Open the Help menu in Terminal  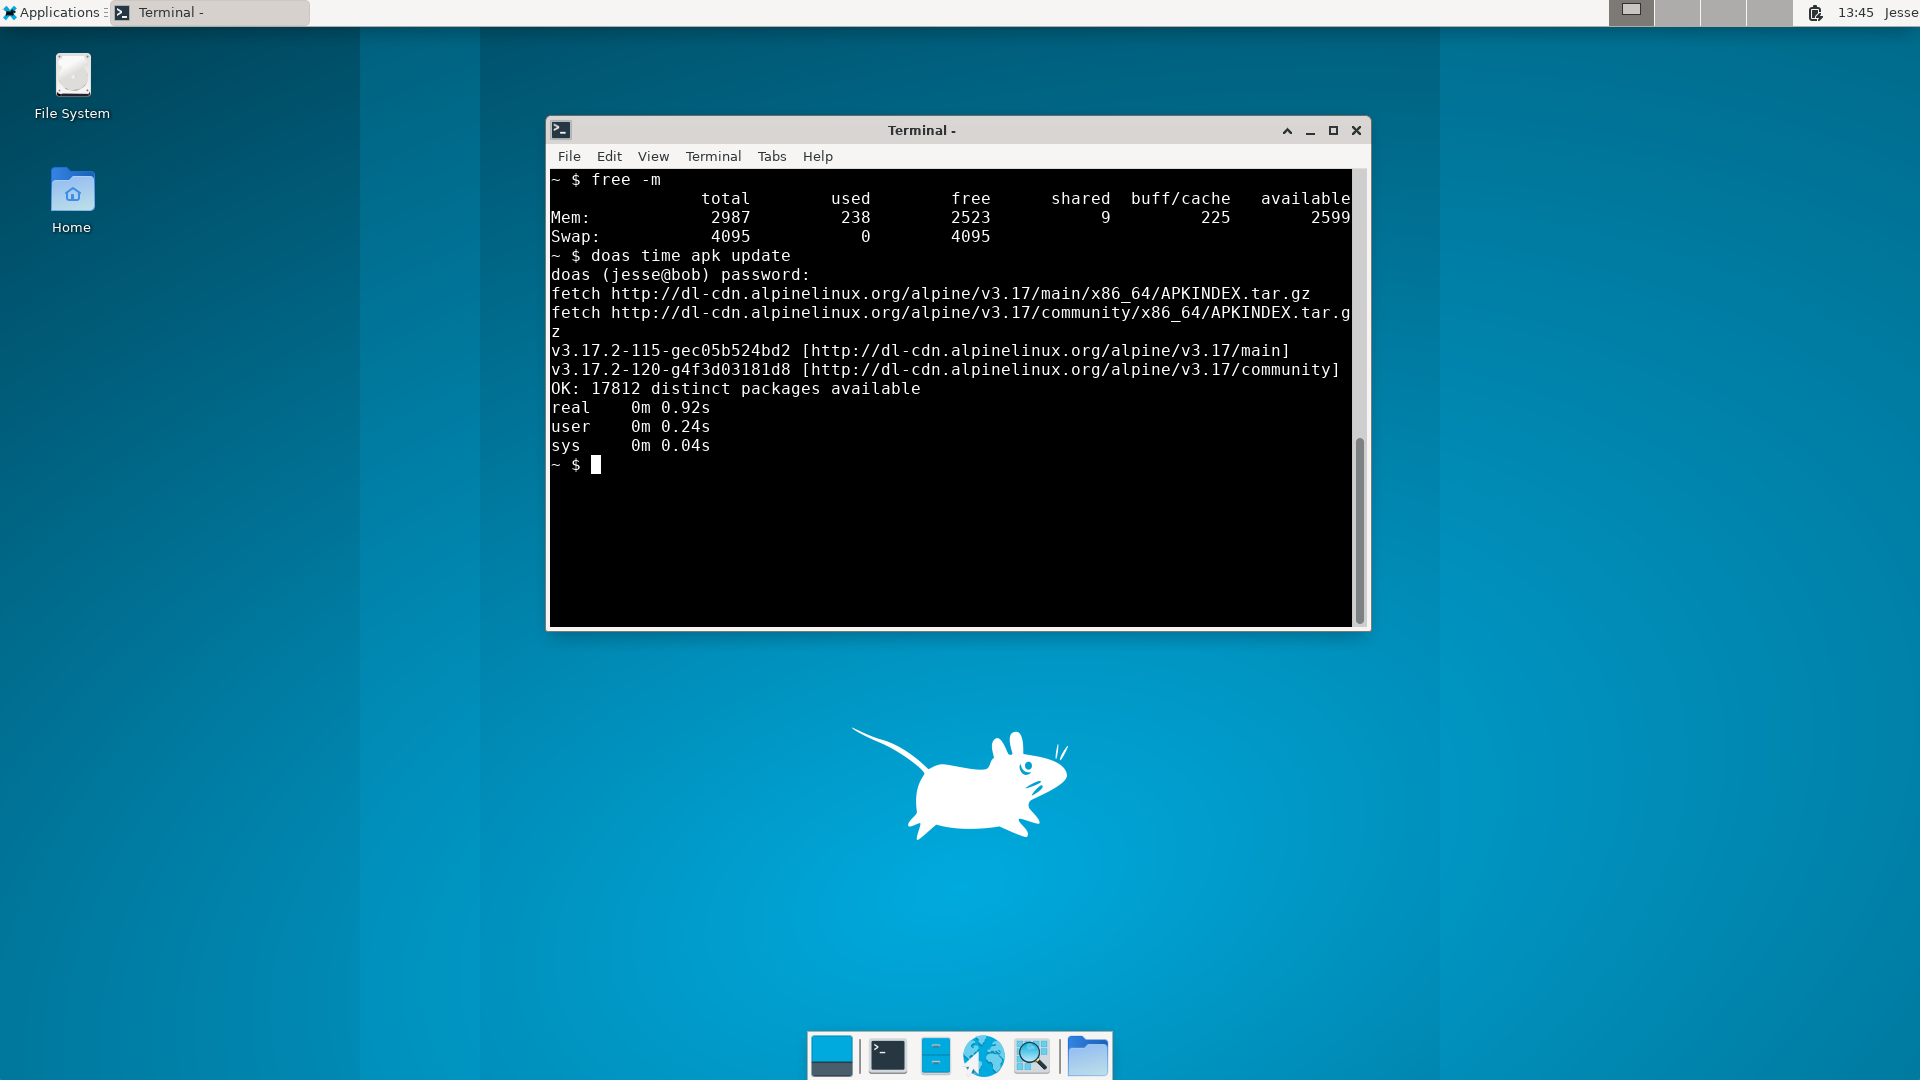817,156
